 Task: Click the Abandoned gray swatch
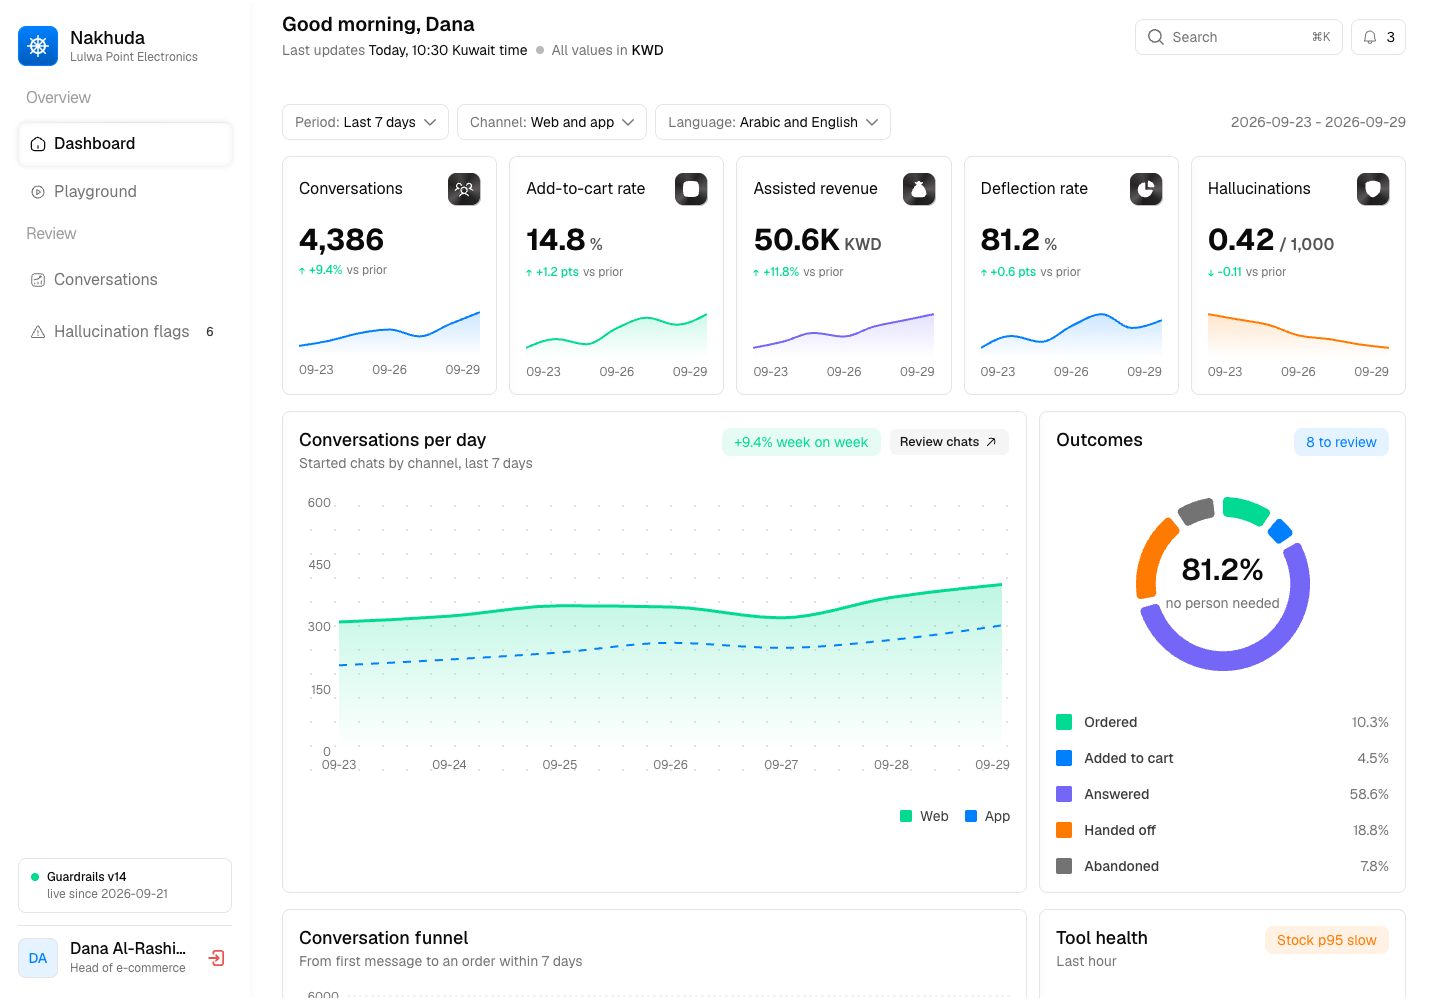tap(1064, 866)
